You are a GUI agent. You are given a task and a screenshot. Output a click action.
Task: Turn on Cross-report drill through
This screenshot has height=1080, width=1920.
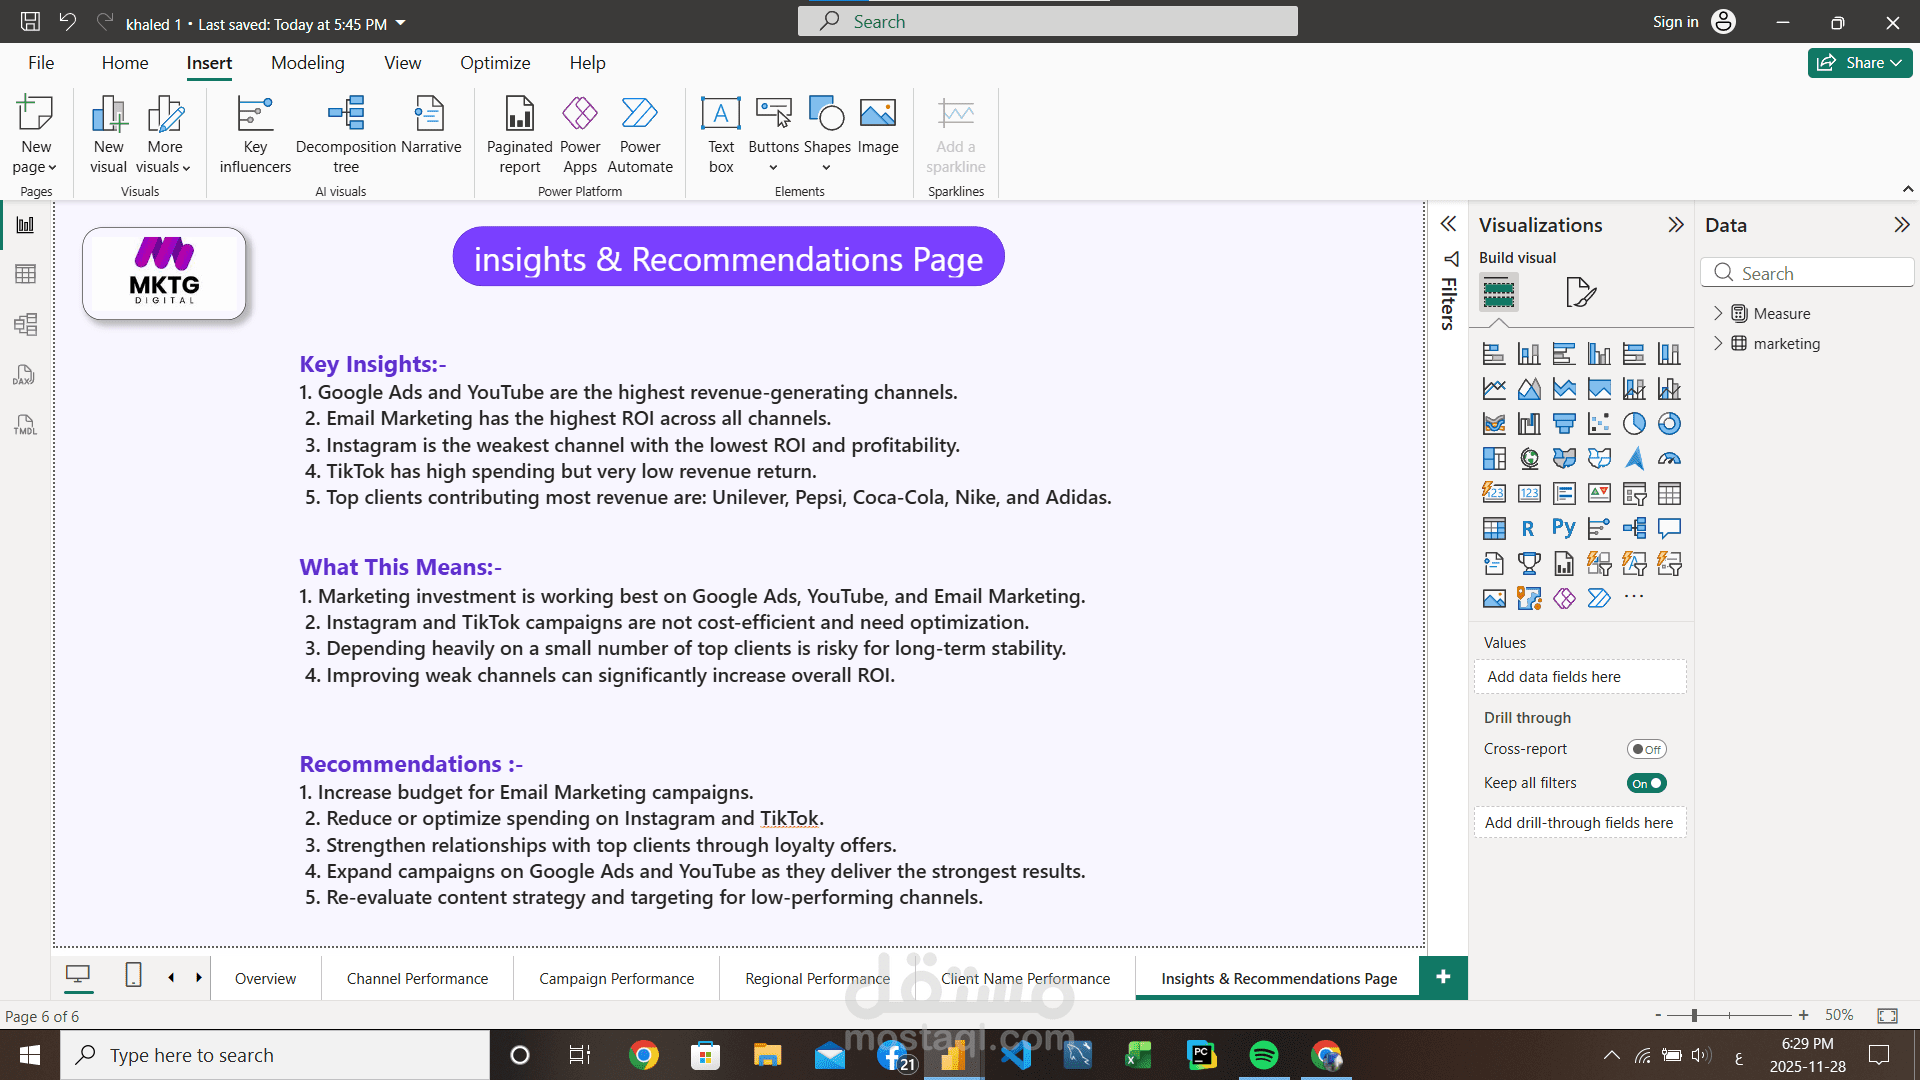(1646, 749)
